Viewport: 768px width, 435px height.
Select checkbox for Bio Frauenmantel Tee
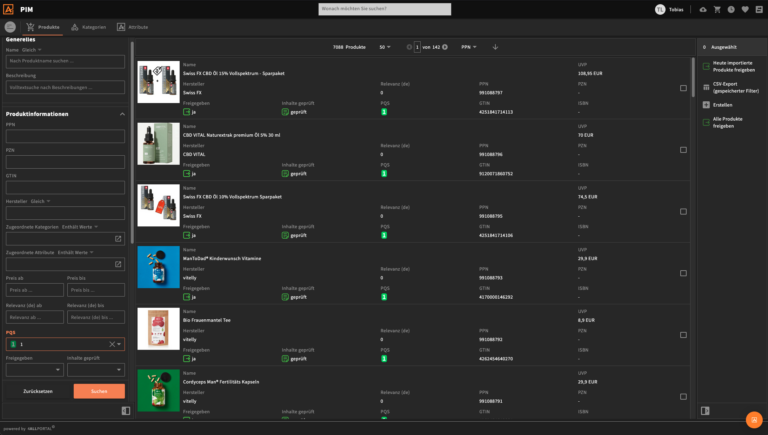[683, 335]
